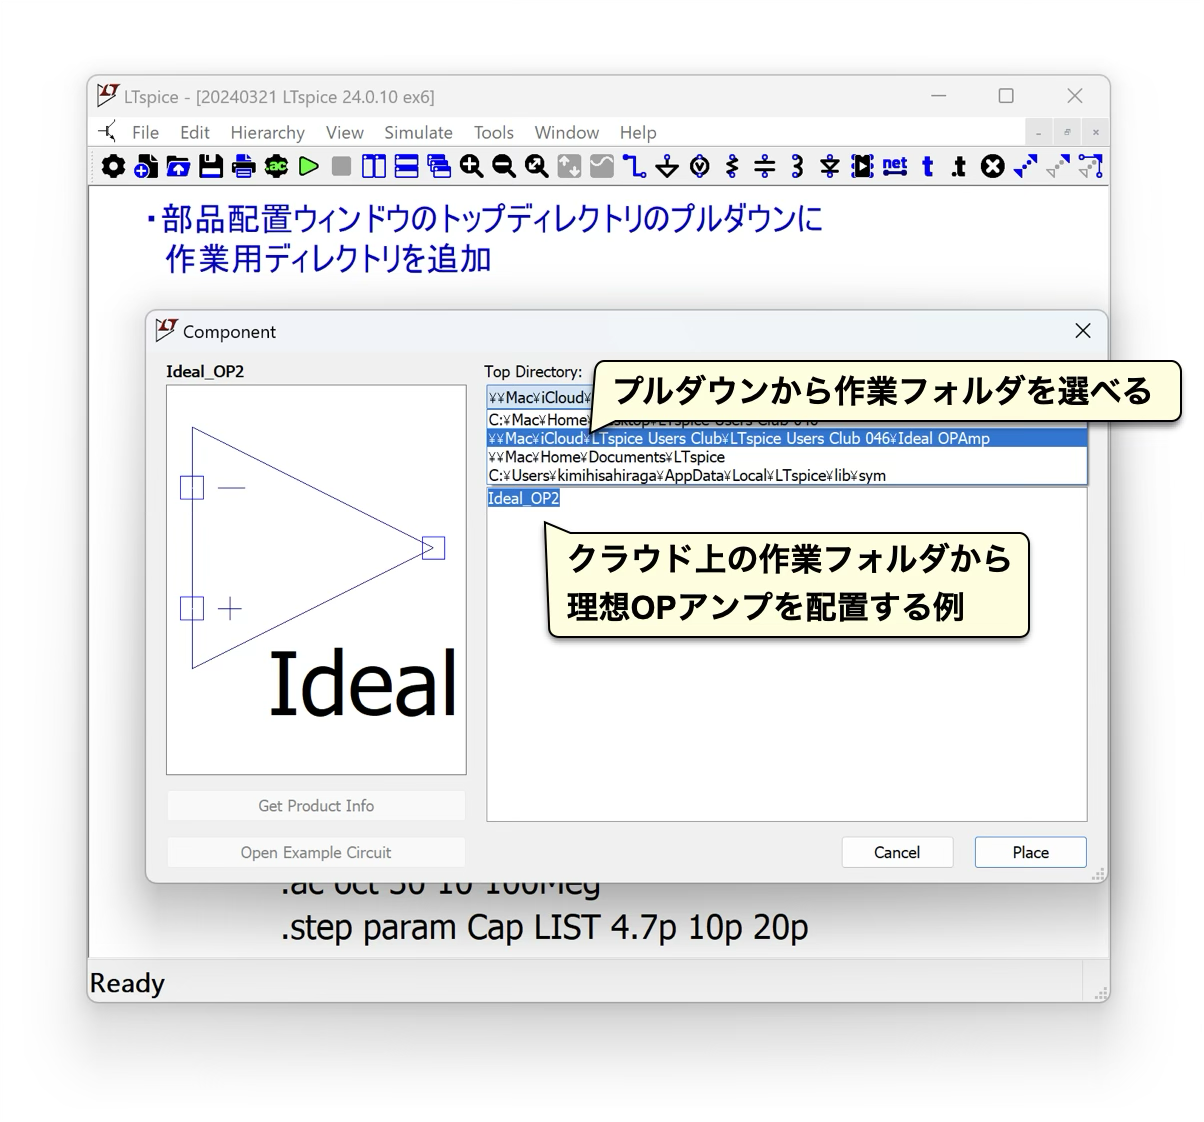Click the Open file folder icon
The width and height of the screenshot is (1204, 1122).
(178, 167)
